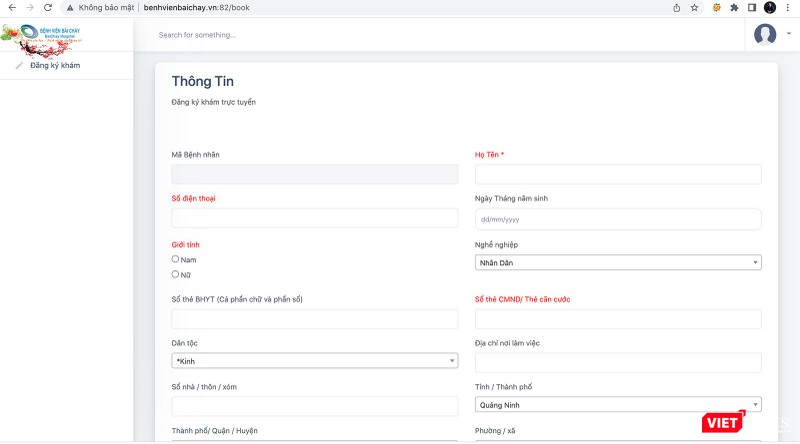
Task: Click the user avatar in page header
Action: 765,34
